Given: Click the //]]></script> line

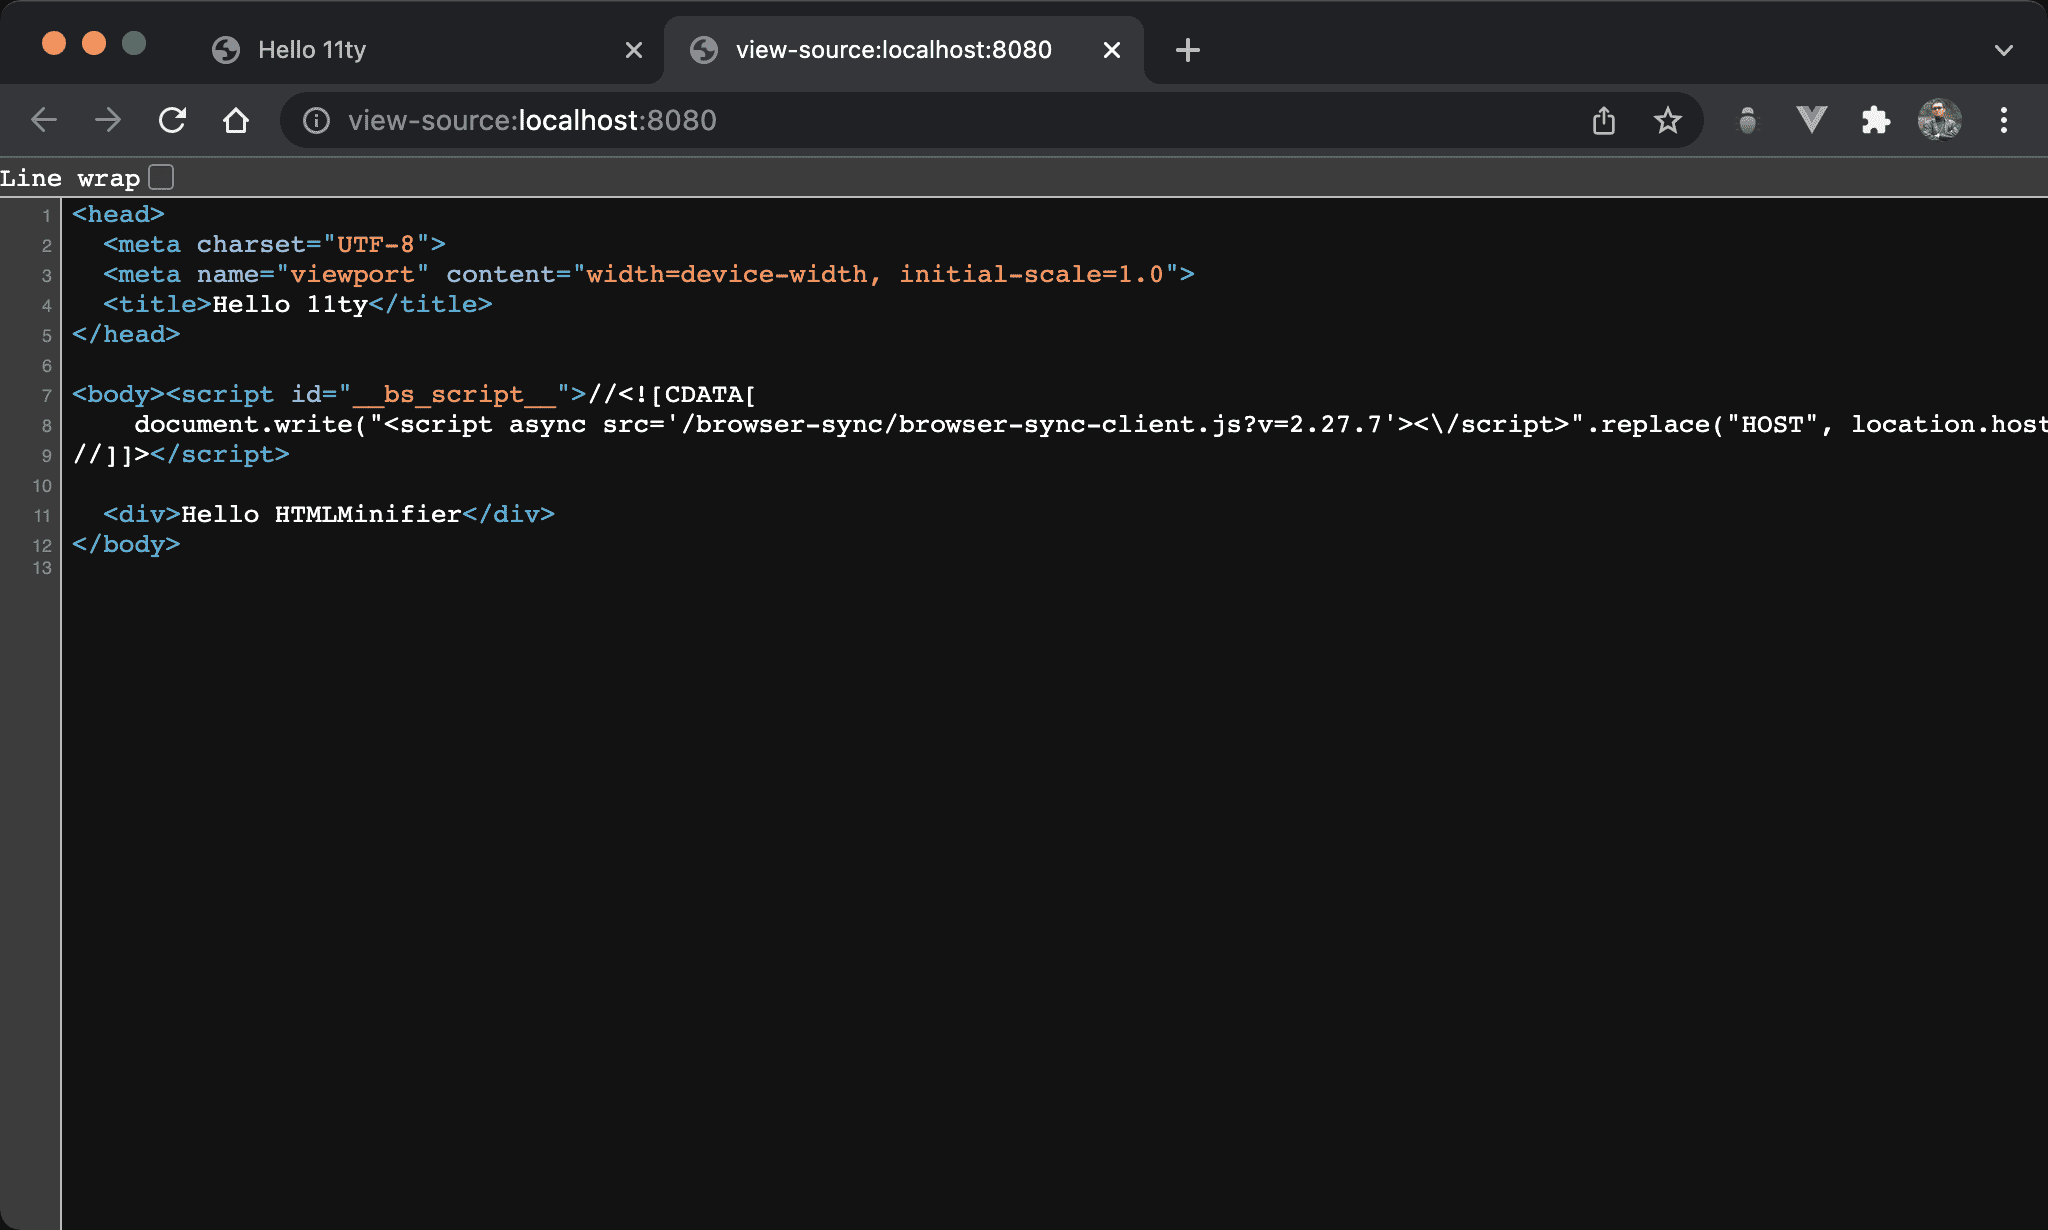Looking at the screenshot, I should pos(181,454).
